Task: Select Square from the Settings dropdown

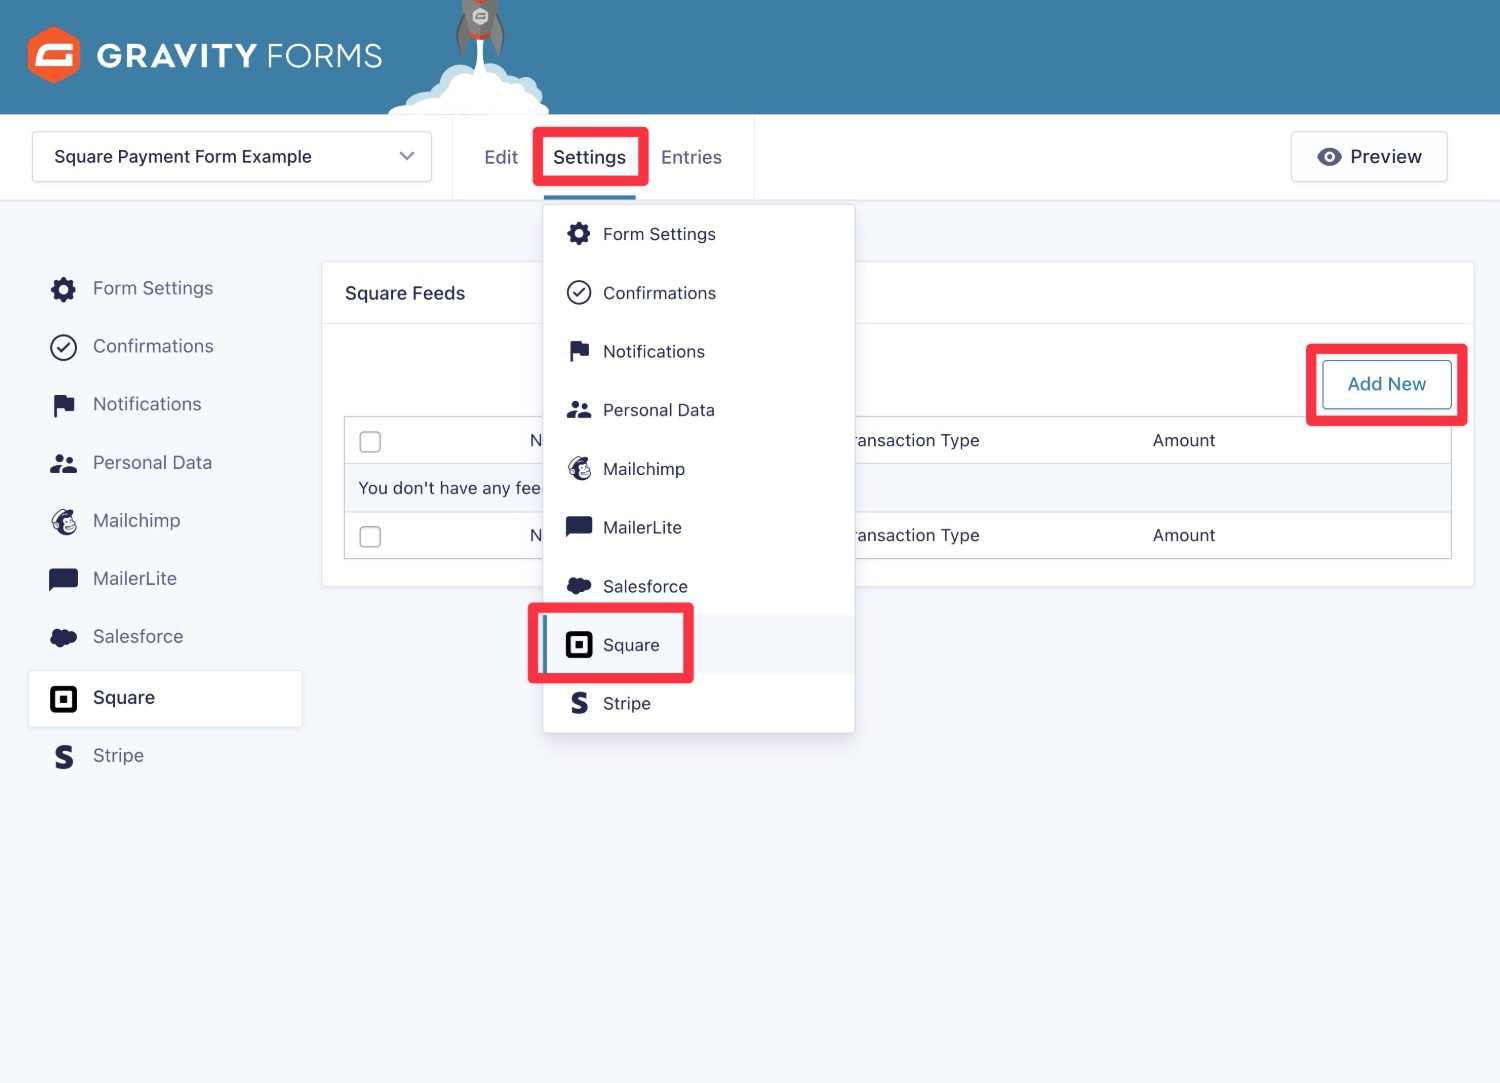Action: (698, 645)
